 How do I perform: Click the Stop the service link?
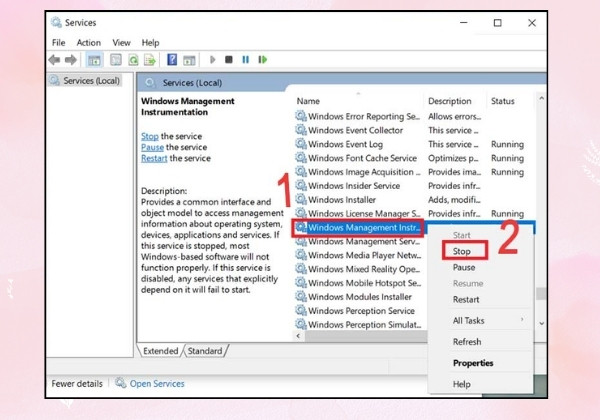point(150,136)
